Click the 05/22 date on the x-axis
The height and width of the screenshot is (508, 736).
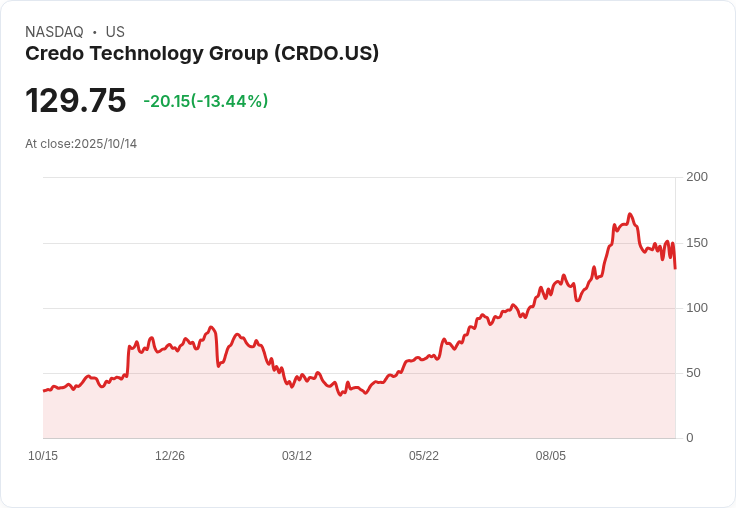click(x=424, y=456)
